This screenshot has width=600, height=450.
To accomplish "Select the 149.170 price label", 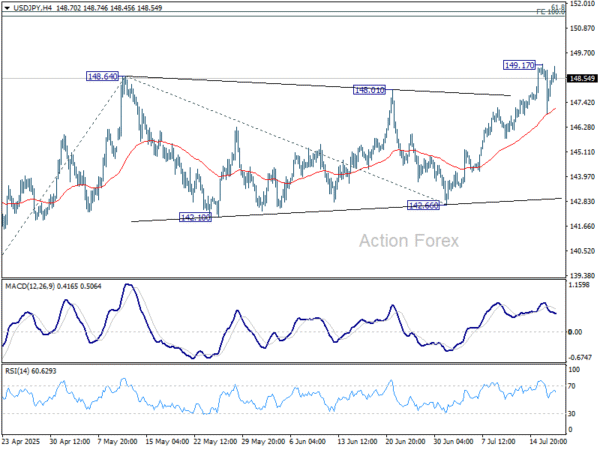I will (x=519, y=65).
